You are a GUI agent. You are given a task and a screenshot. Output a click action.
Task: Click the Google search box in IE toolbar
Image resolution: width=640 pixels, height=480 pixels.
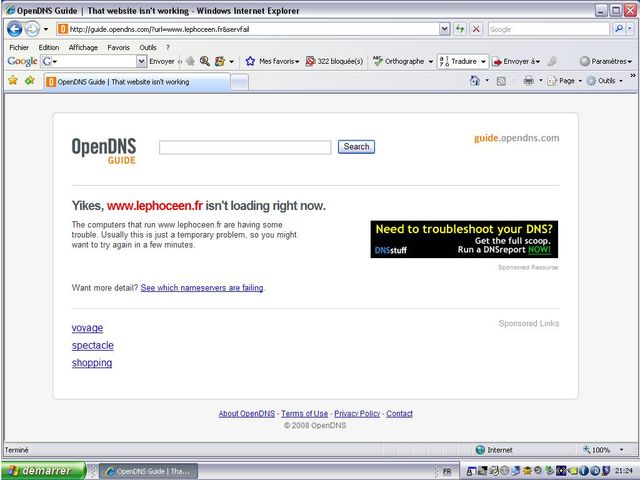point(548,29)
